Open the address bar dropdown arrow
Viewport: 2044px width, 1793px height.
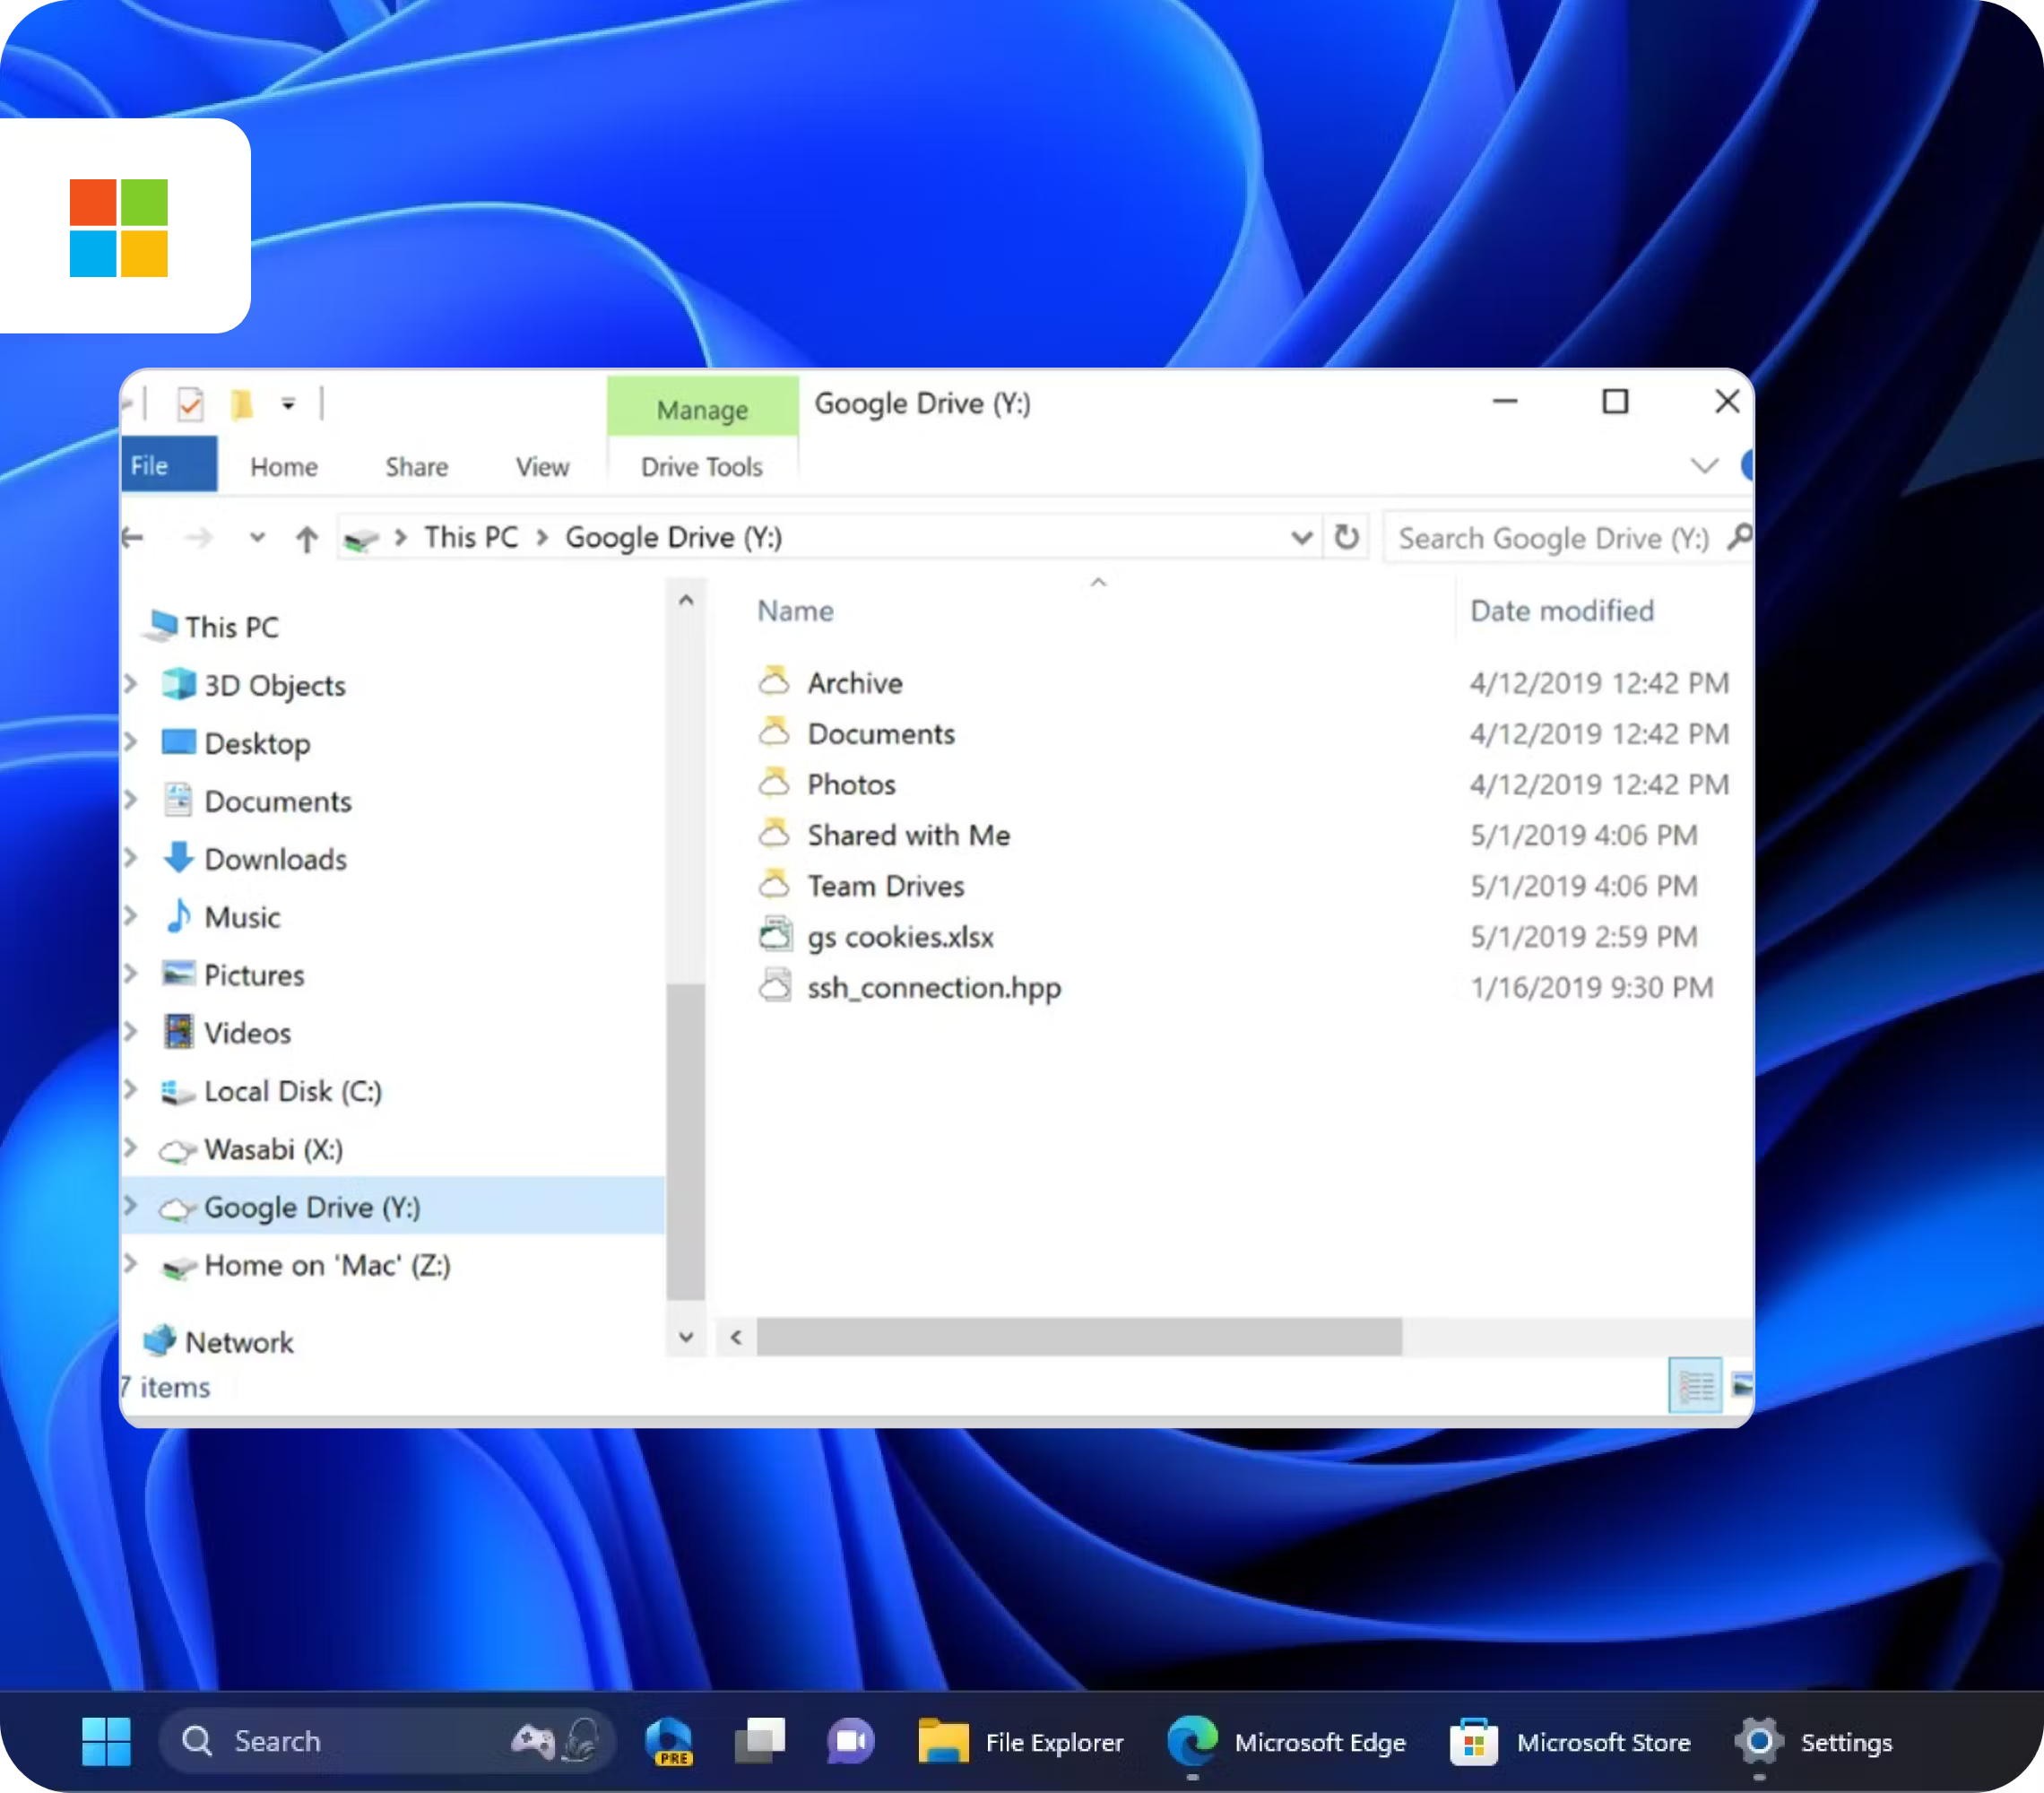coord(1301,537)
